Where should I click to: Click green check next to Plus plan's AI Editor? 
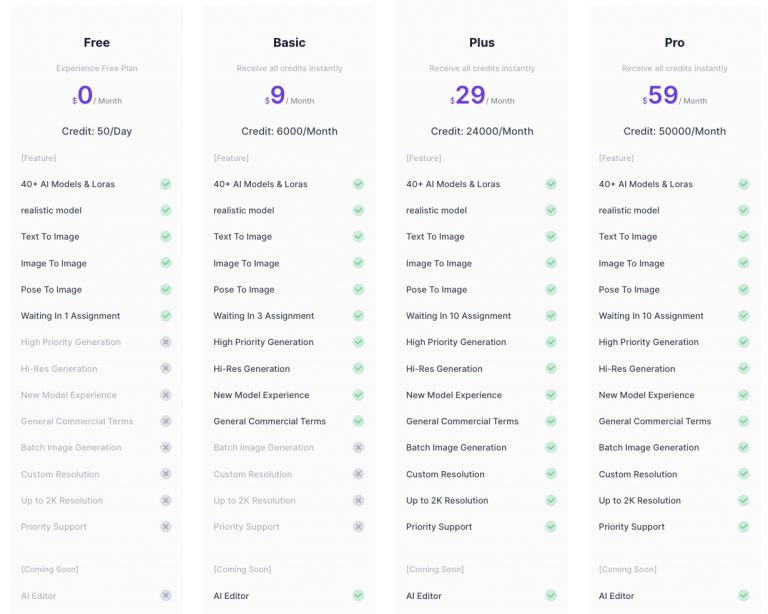click(551, 596)
